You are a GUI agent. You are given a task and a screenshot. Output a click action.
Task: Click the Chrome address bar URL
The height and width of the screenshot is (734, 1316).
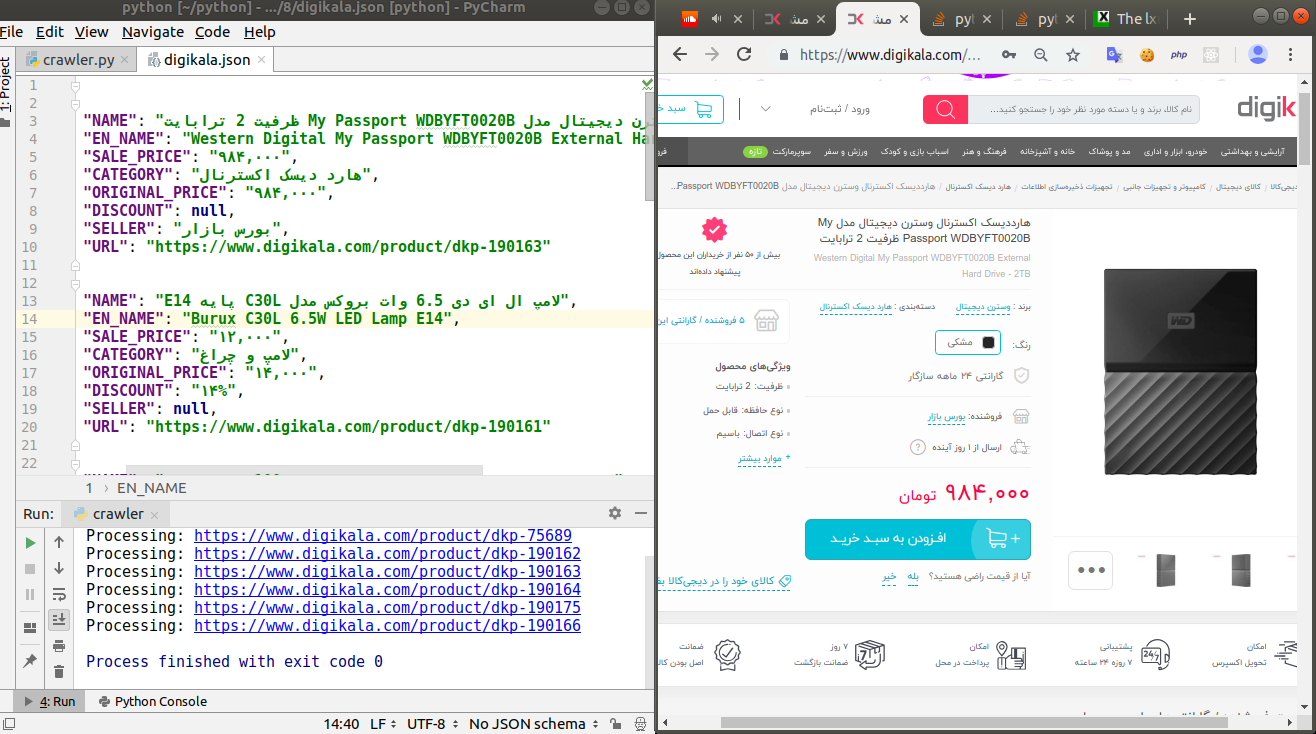890,55
